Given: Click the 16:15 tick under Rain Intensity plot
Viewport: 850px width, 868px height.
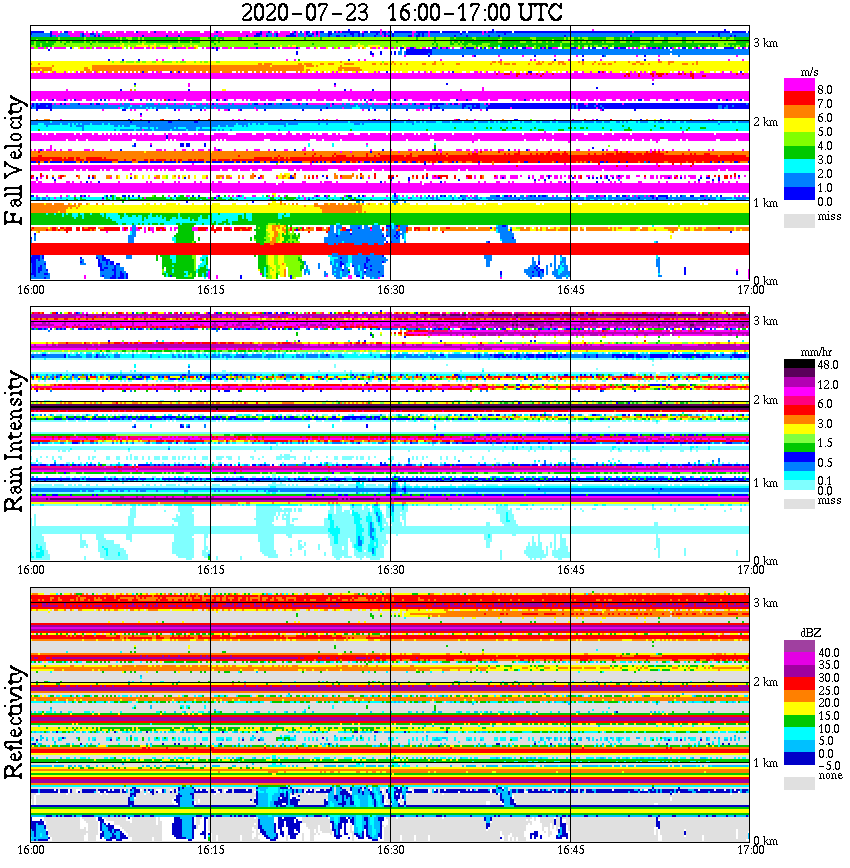Looking at the screenshot, I should point(211,570).
